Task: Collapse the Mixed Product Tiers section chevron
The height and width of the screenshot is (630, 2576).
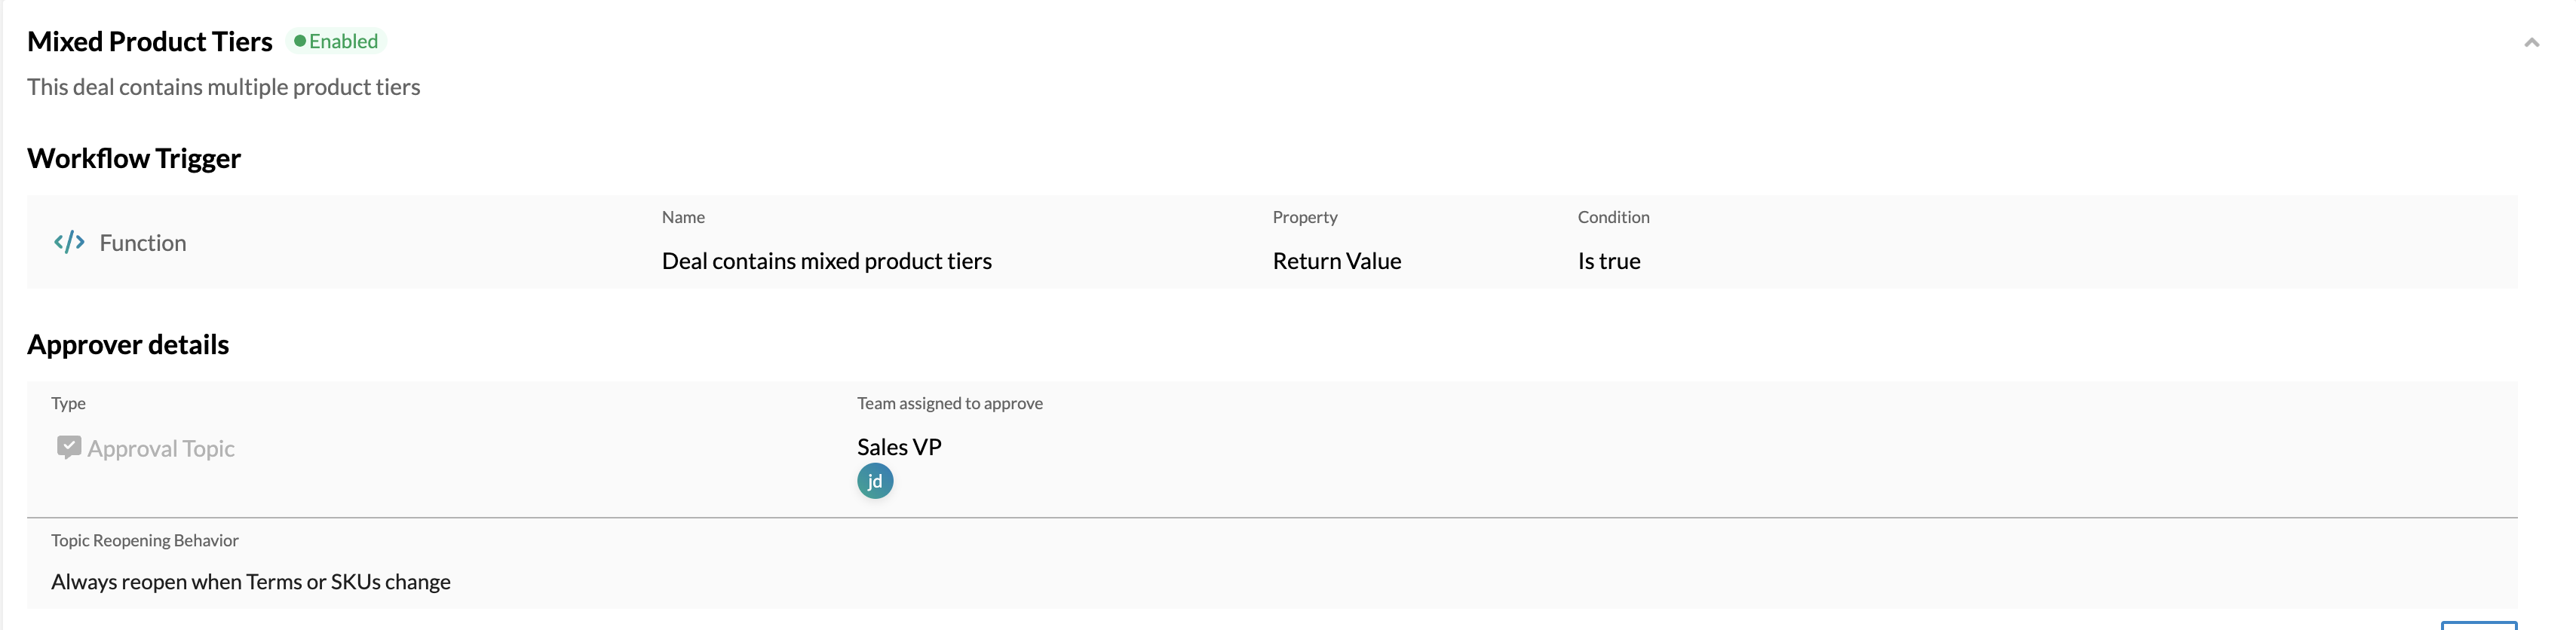Action: (2531, 42)
